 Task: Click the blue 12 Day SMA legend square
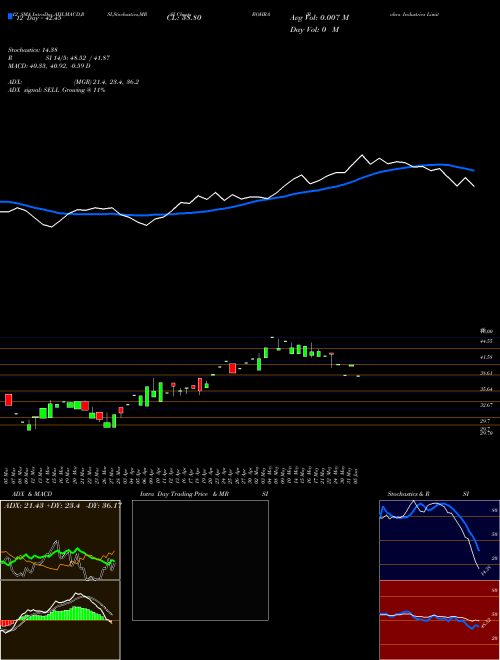pyautogui.click(x=10, y=17)
